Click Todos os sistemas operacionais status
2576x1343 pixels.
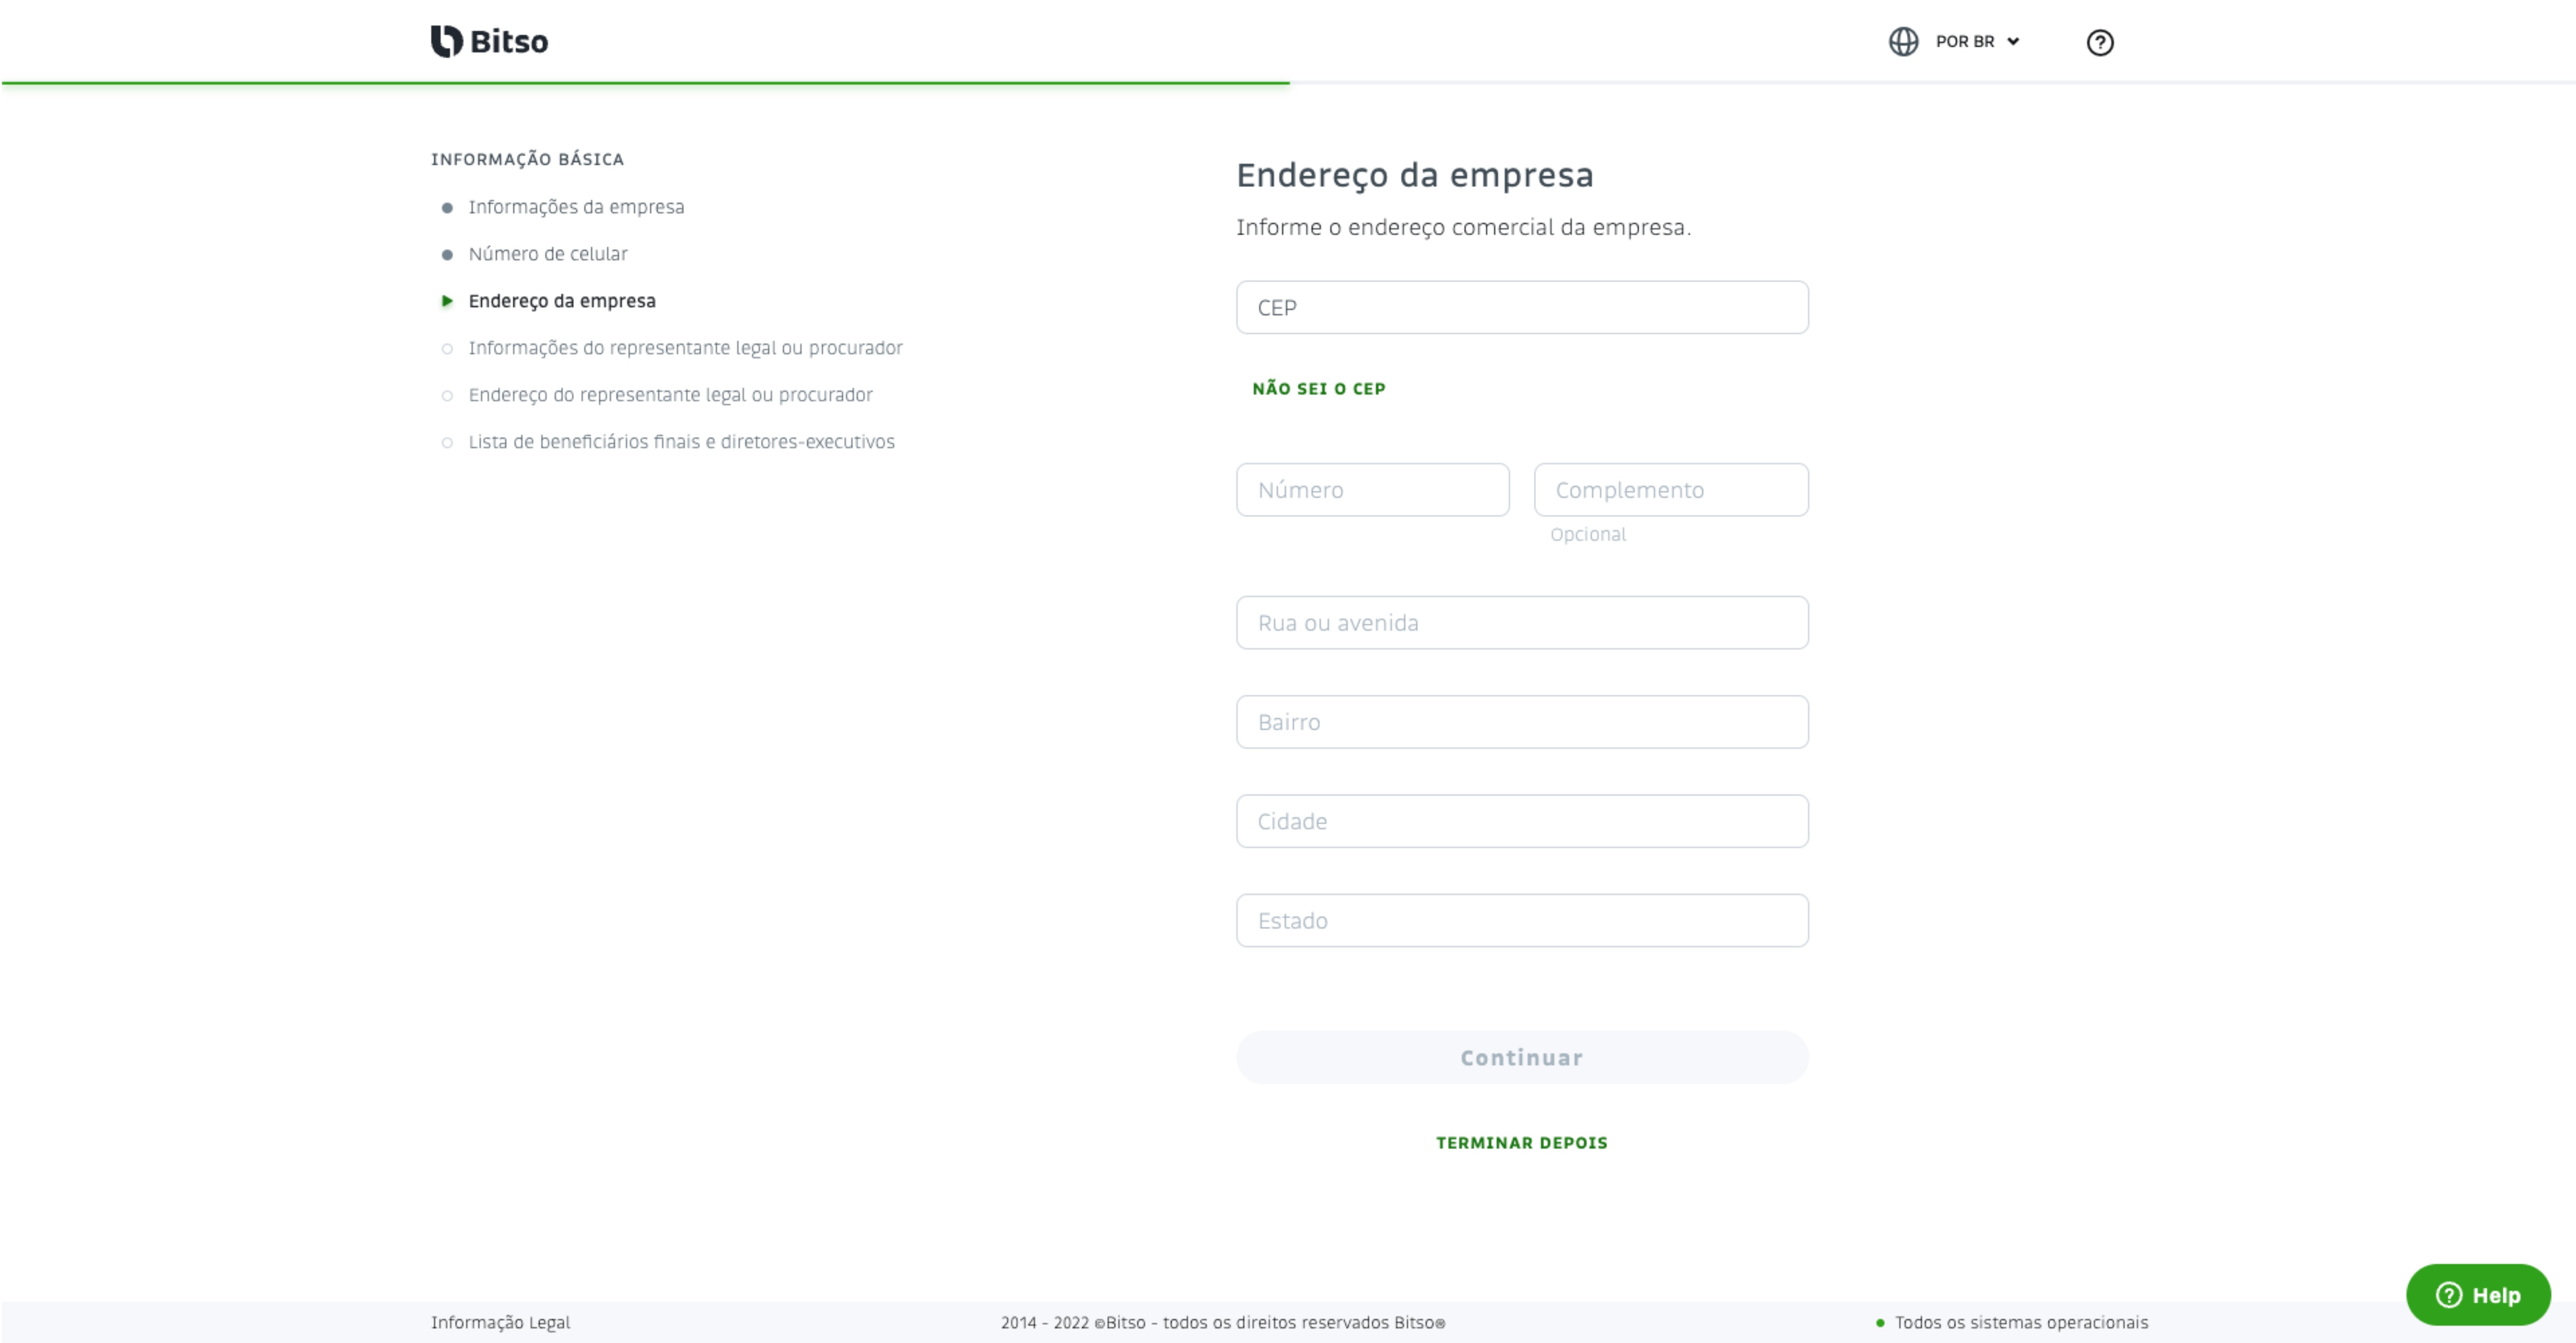click(x=2021, y=1322)
